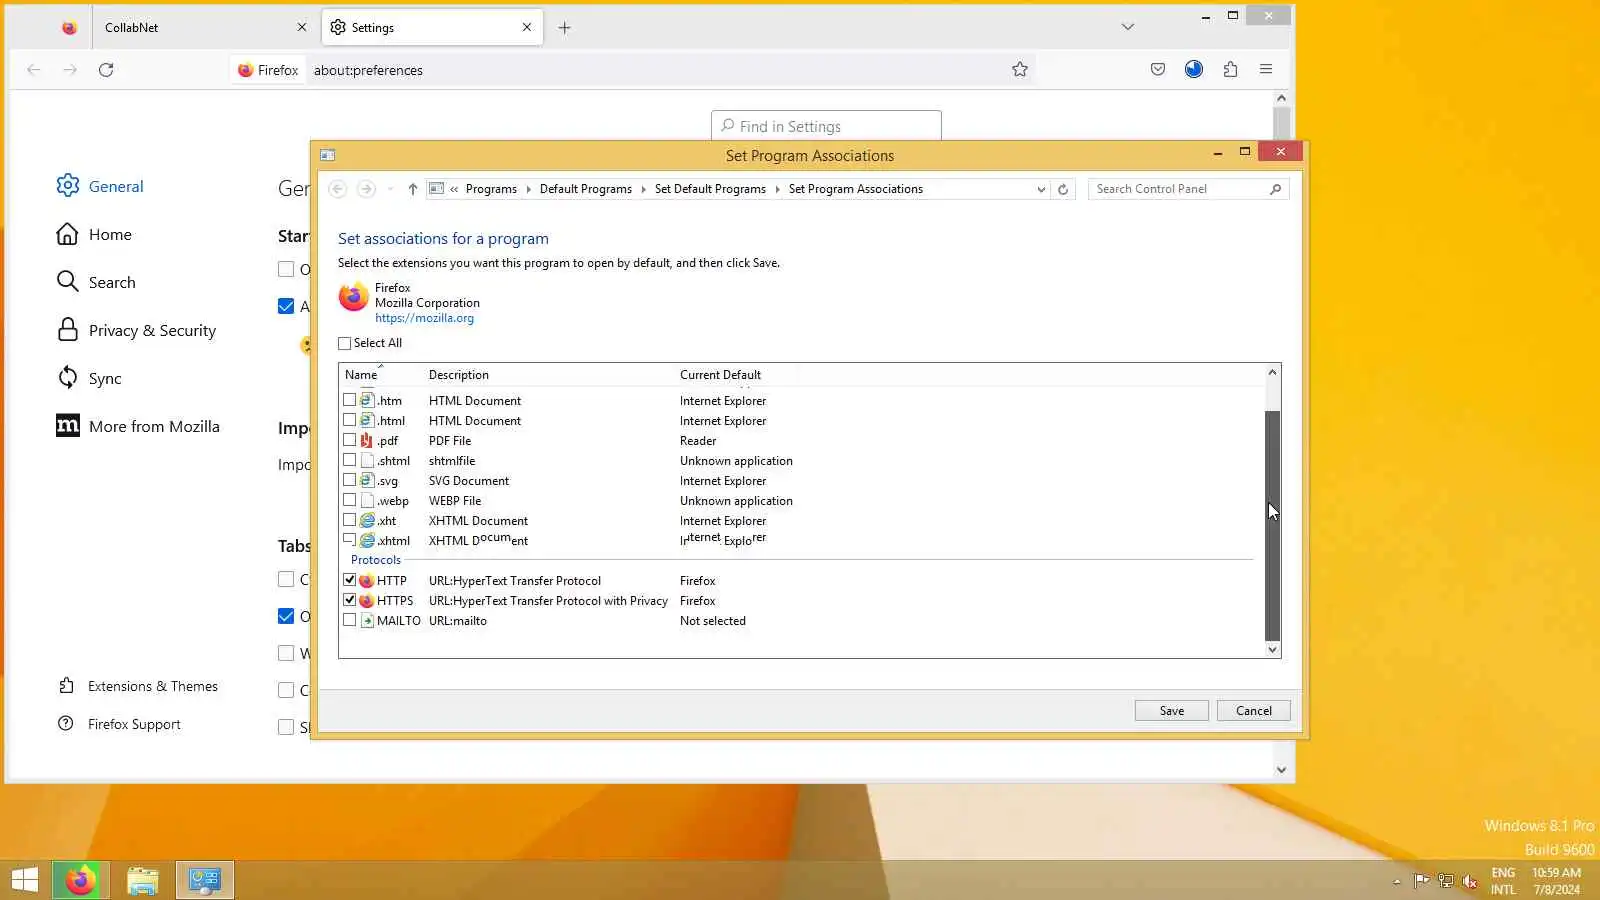Check the Select All checkbox
The height and width of the screenshot is (900, 1600).
pyautogui.click(x=345, y=343)
